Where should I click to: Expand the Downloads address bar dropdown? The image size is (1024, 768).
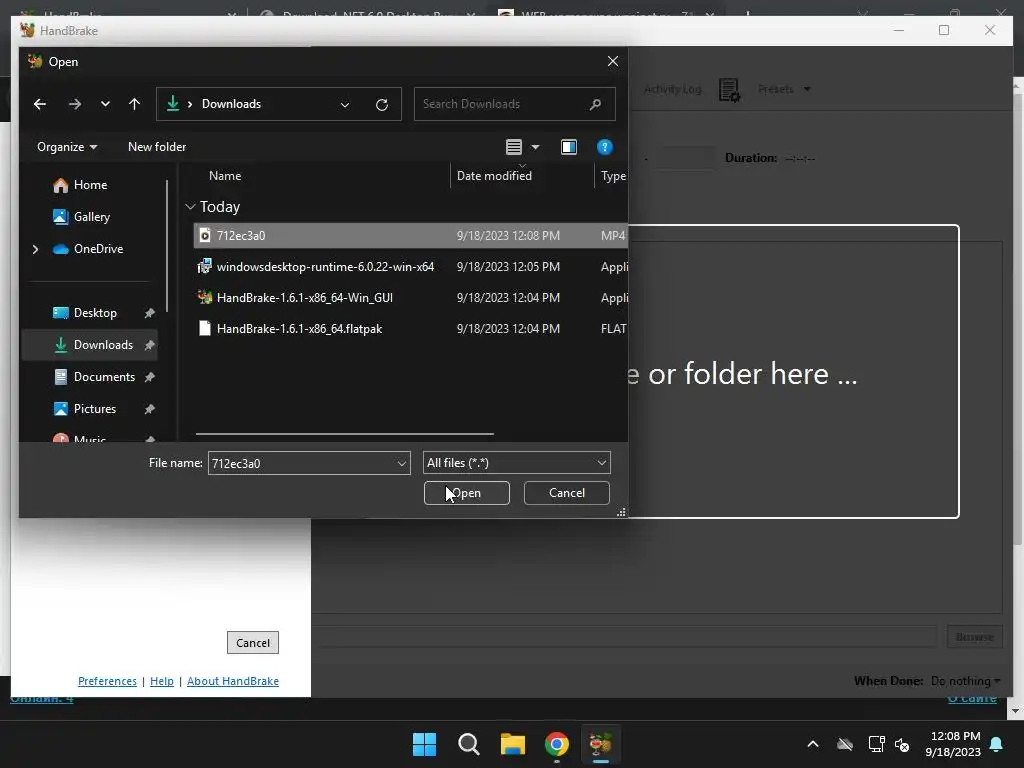coord(345,104)
